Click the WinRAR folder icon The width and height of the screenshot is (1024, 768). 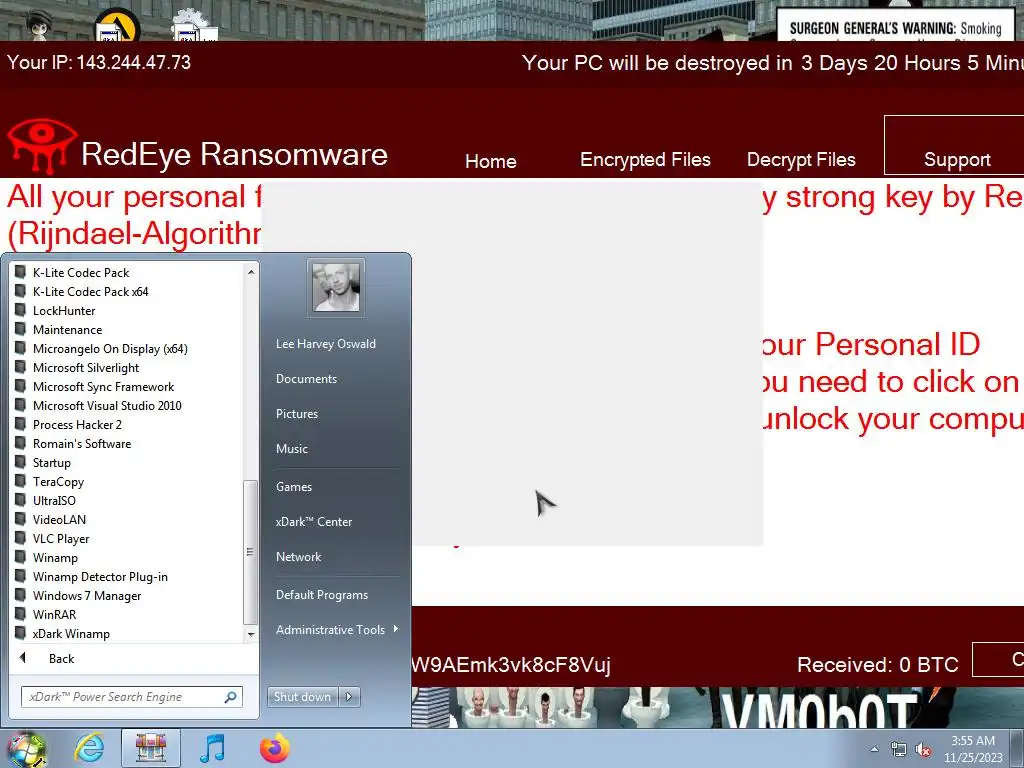20,614
